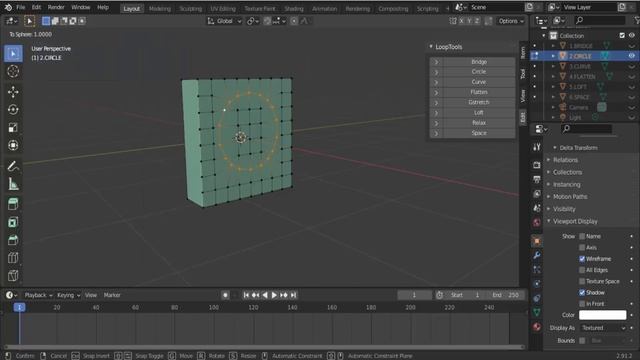Open the Playback popover in timeline
The height and width of the screenshot is (360, 640).
tap(38, 295)
